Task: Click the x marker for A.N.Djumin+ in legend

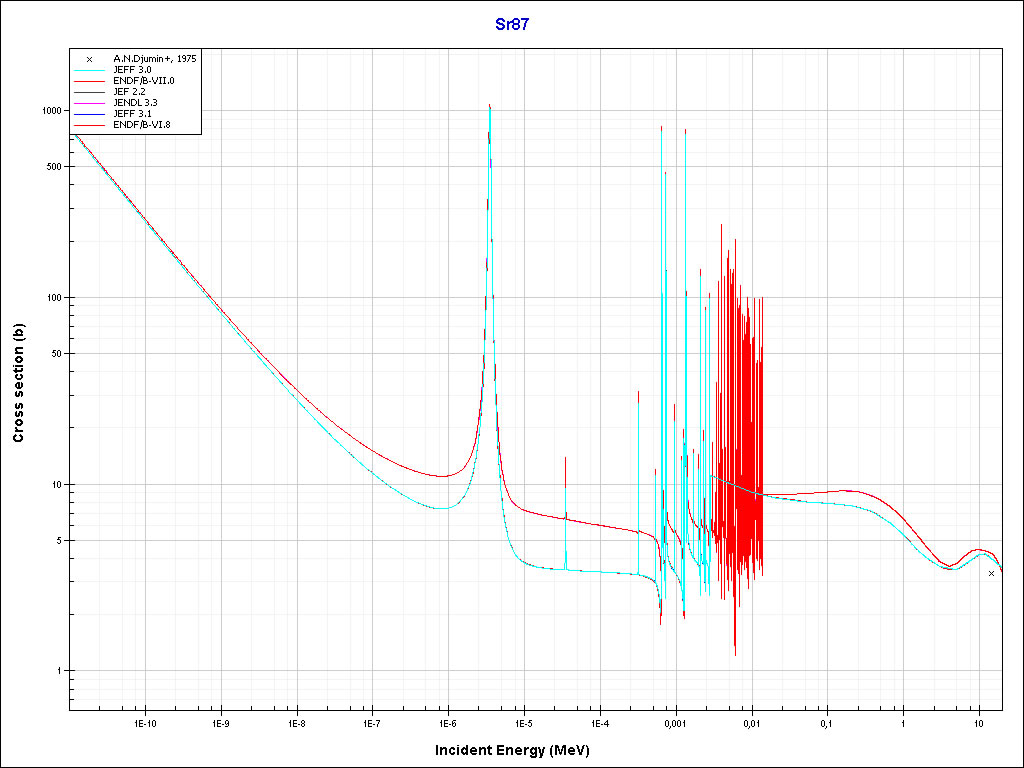Action: (x=90, y=59)
